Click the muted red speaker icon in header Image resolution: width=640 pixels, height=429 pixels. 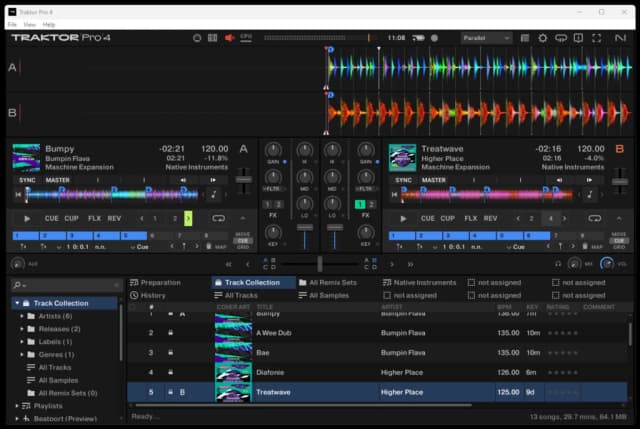coord(229,38)
